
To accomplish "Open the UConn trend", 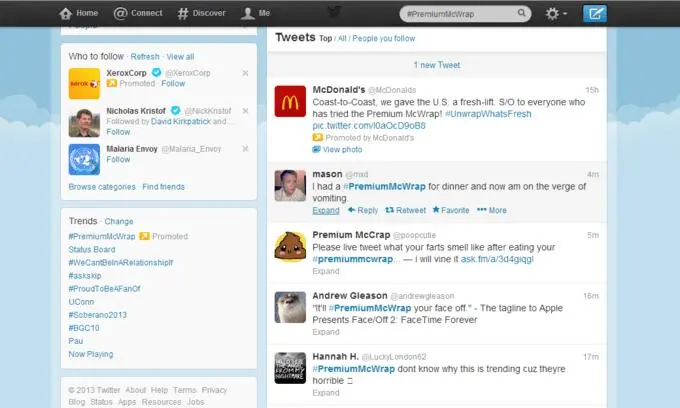I will tap(81, 302).
